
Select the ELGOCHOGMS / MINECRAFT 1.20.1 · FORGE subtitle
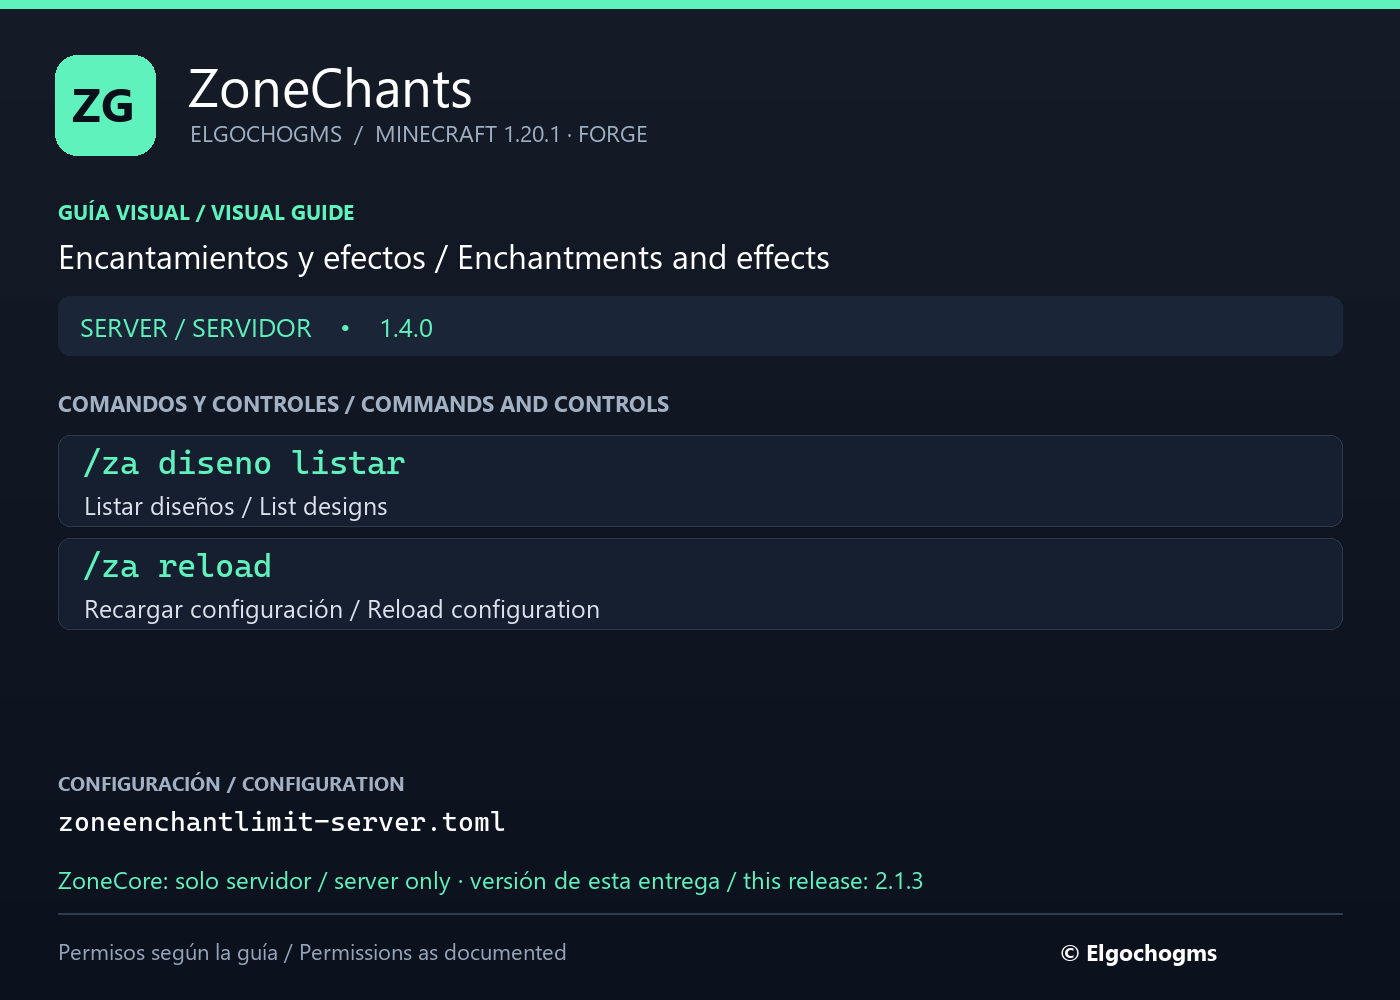coord(419,134)
